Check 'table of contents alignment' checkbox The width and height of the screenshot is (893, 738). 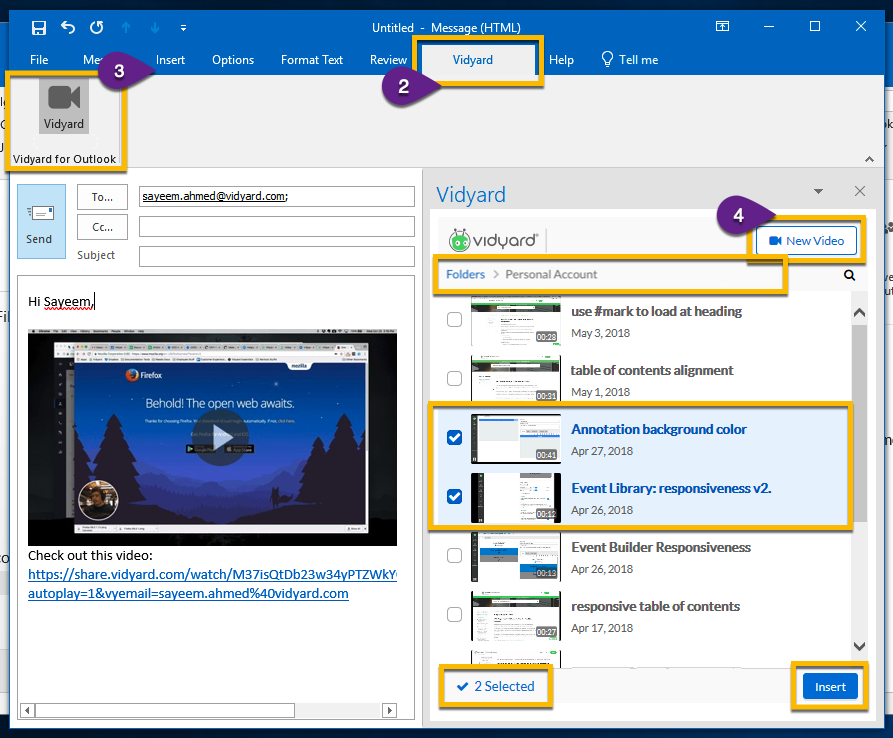click(454, 378)
